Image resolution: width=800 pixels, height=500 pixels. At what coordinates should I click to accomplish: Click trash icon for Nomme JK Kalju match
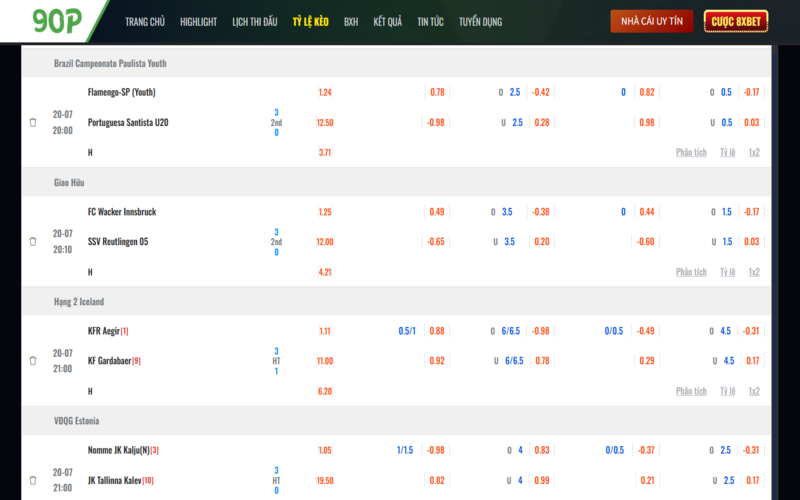[x=33, y=480]
